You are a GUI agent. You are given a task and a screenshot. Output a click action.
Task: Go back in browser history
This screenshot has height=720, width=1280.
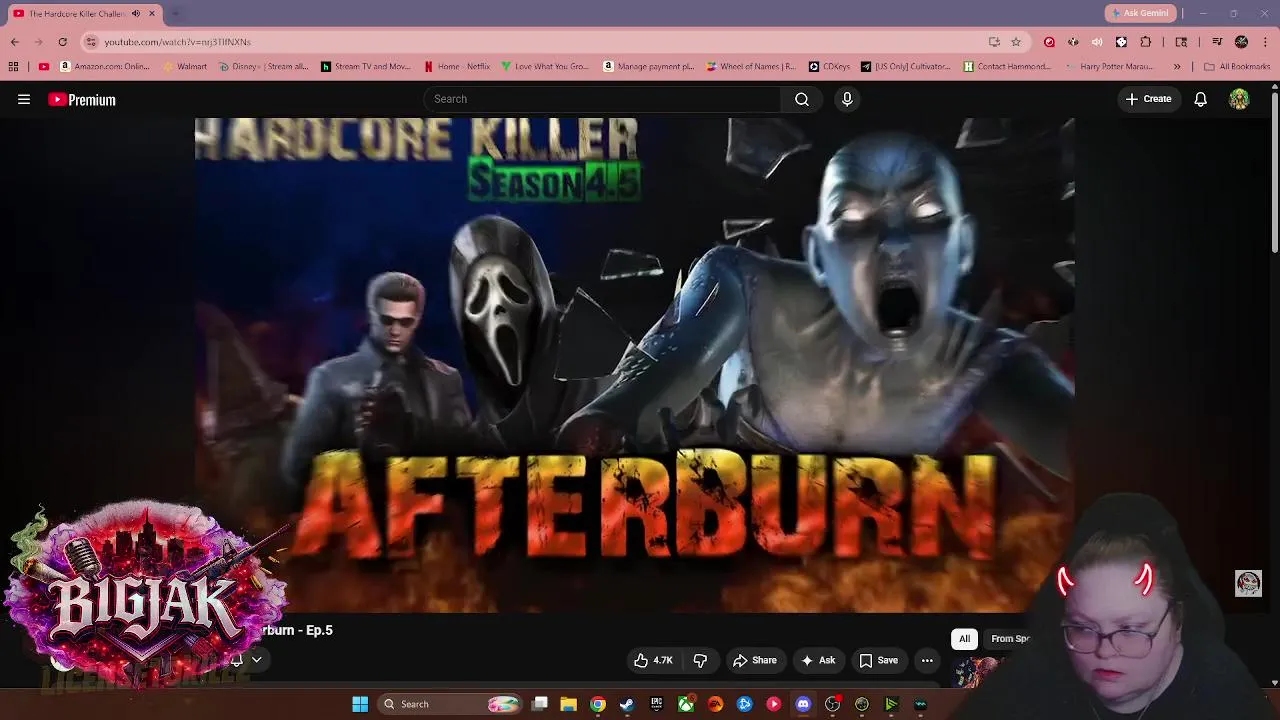(x=15, y=42)
